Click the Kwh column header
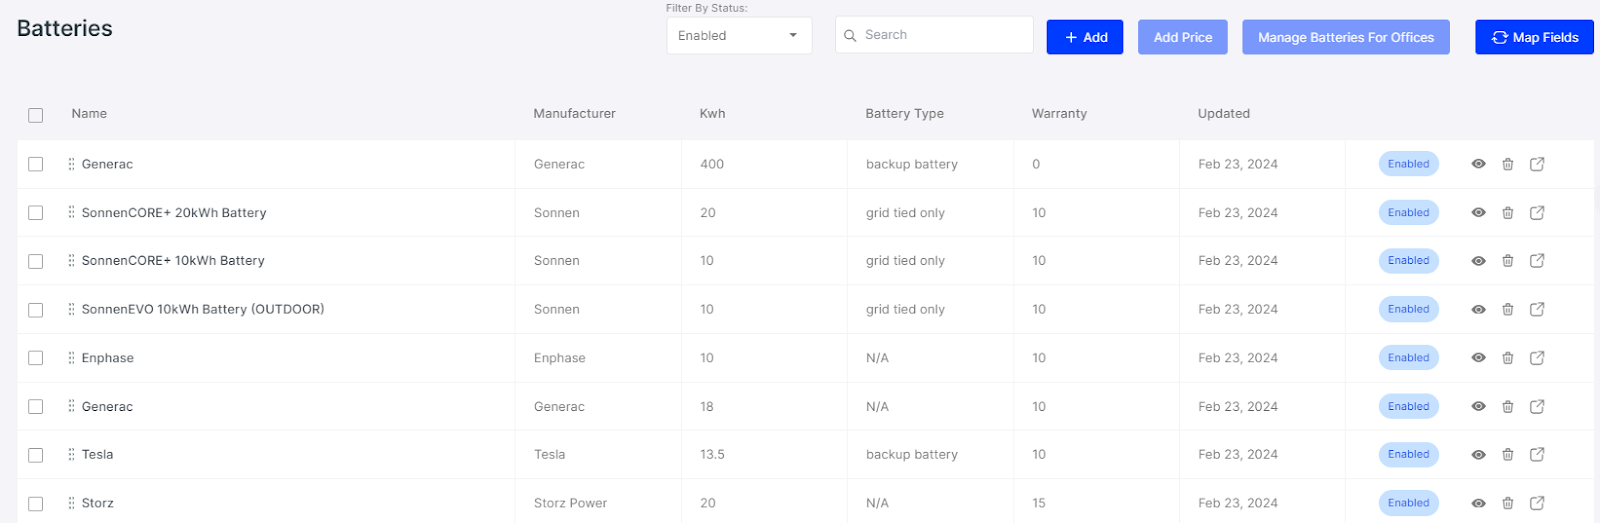The height and width of the screenshot is (523, 1600). click(x=712, y=114)
